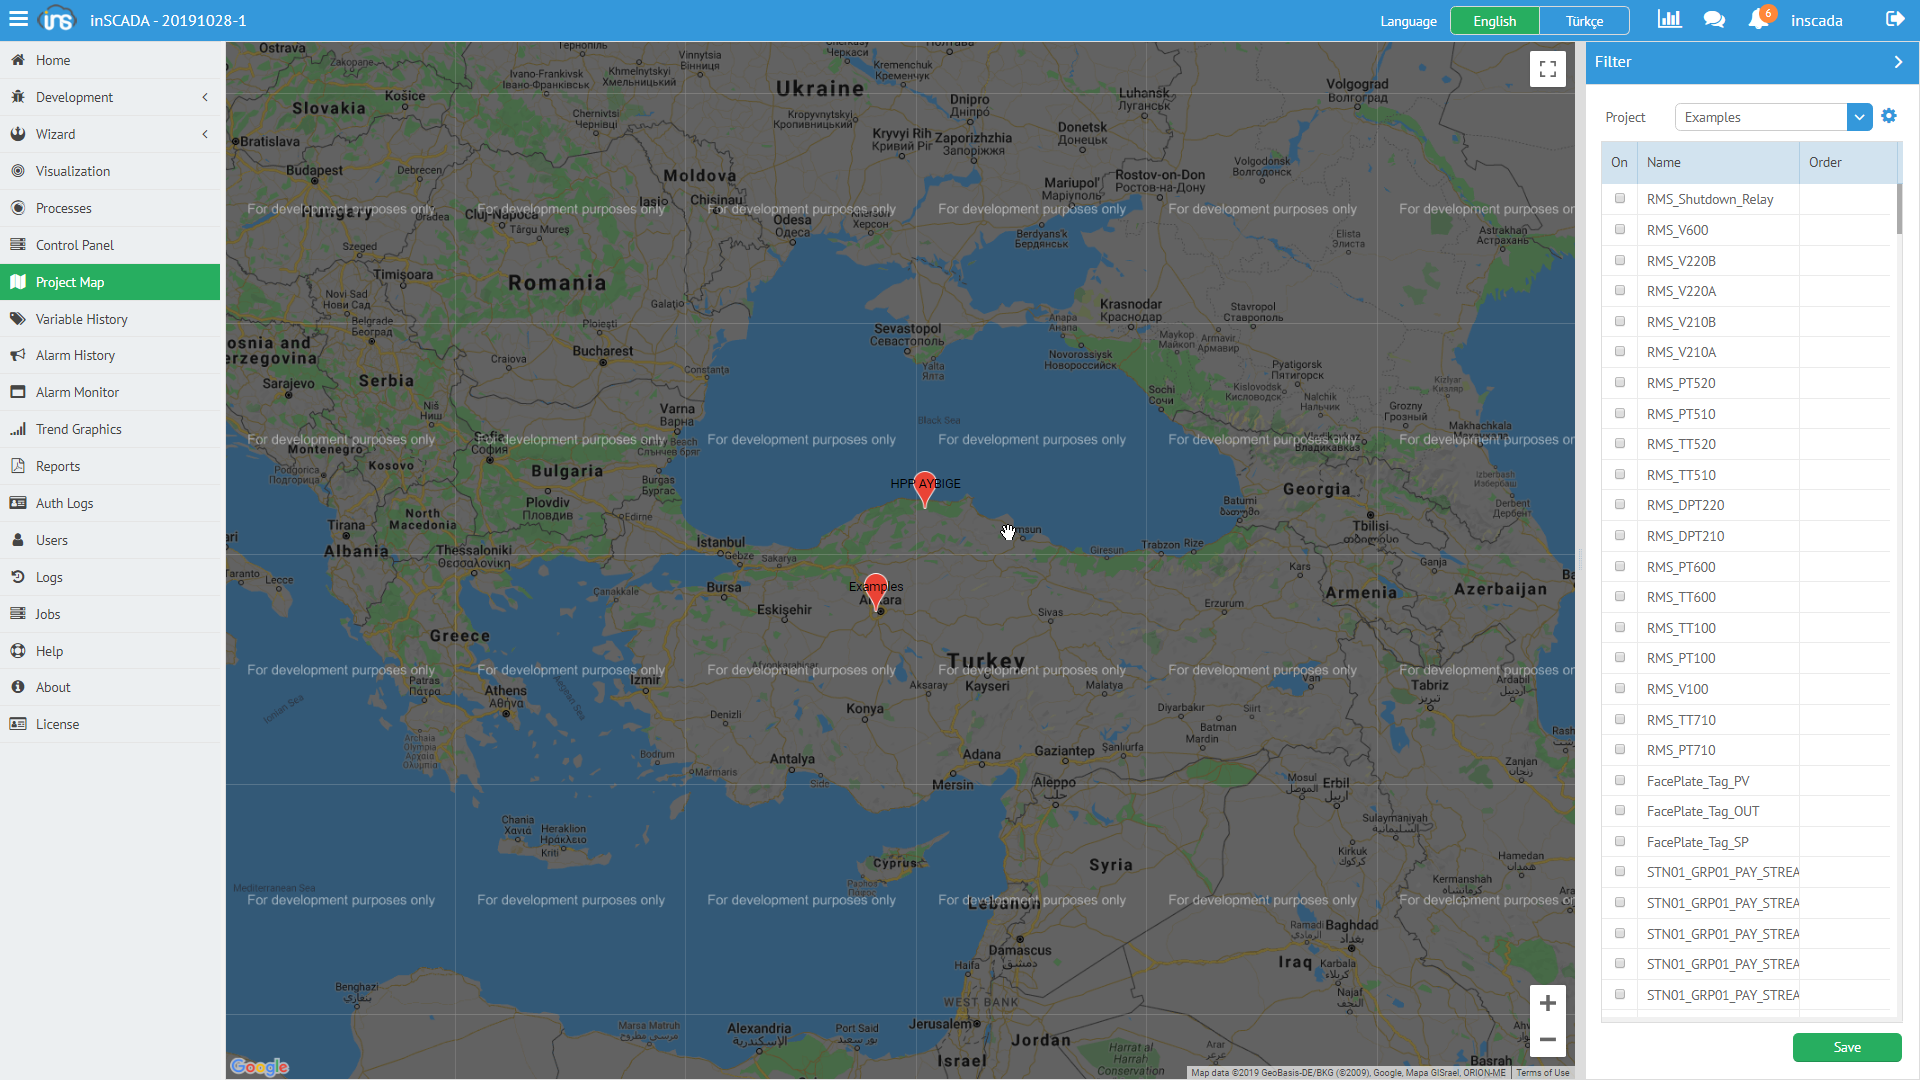The height and width of the screenshot is (1080, 1920).
Task: Check the RMS_V220B row checkbox
Action: click(x=1620, y=260)
